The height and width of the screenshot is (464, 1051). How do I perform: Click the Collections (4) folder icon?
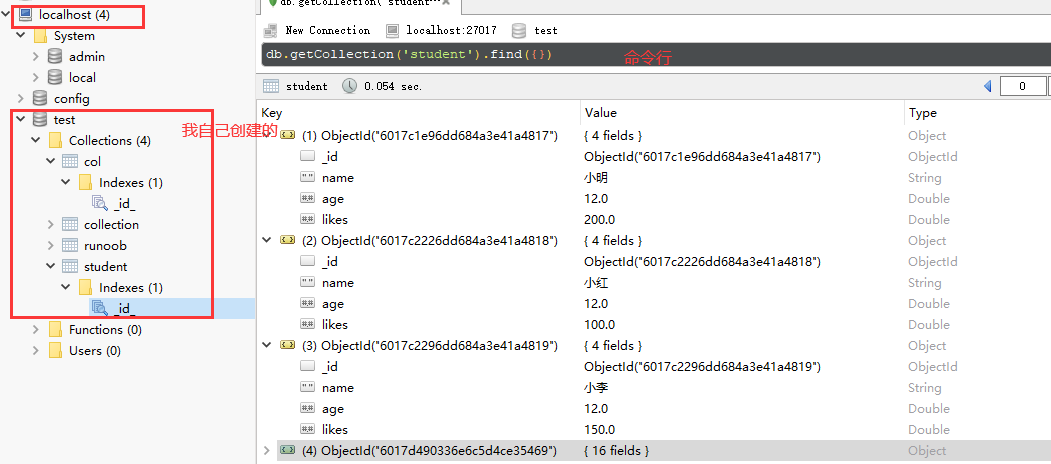(55, 140)
